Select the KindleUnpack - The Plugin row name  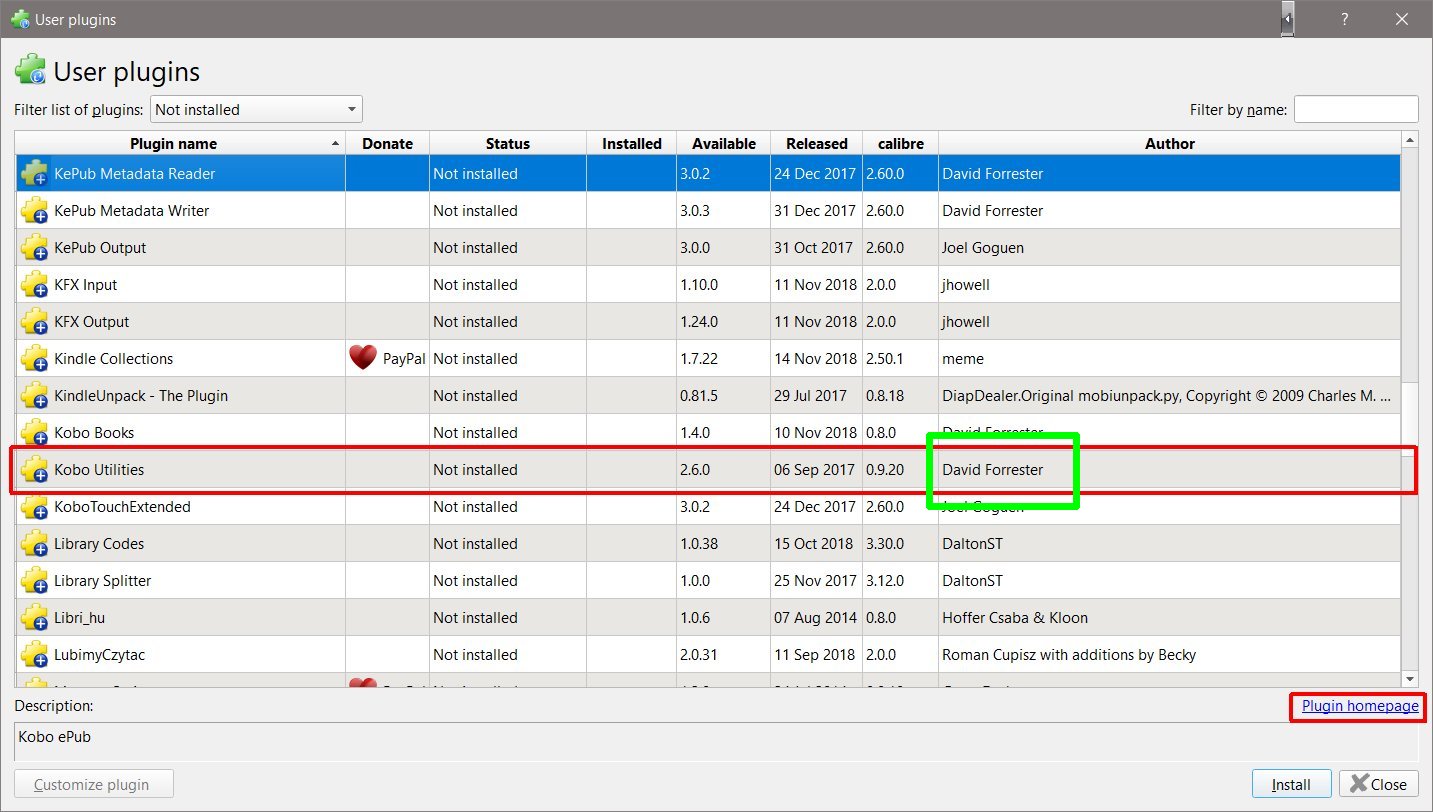[x=141, y=395]
